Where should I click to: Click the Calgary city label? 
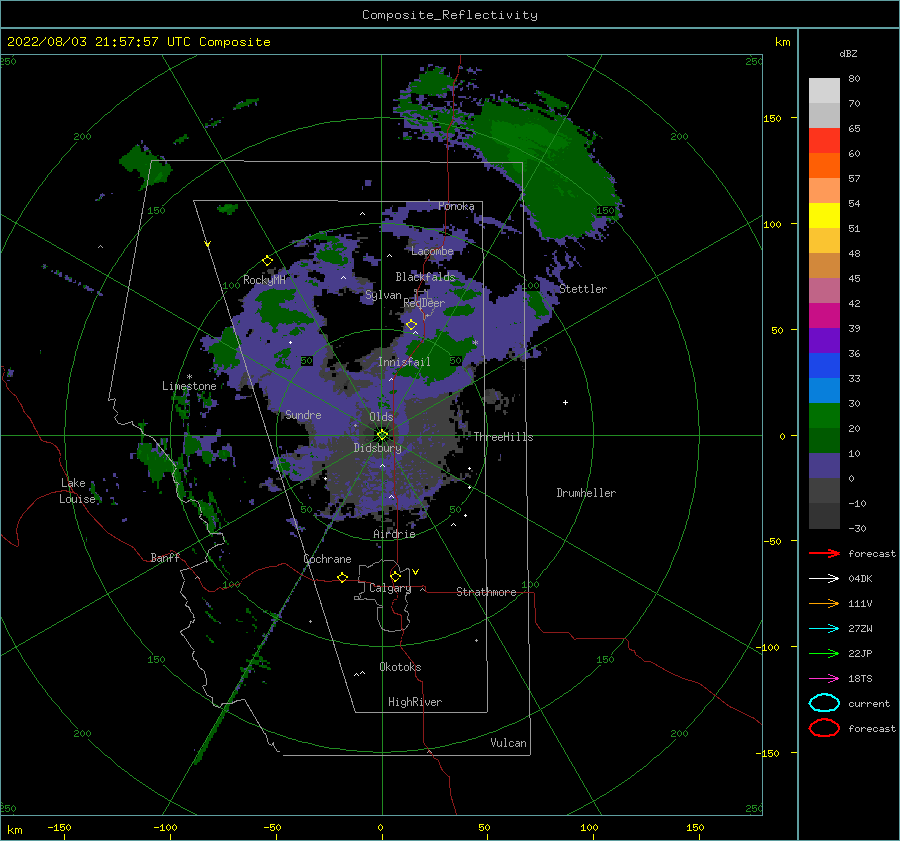point(390,588)
